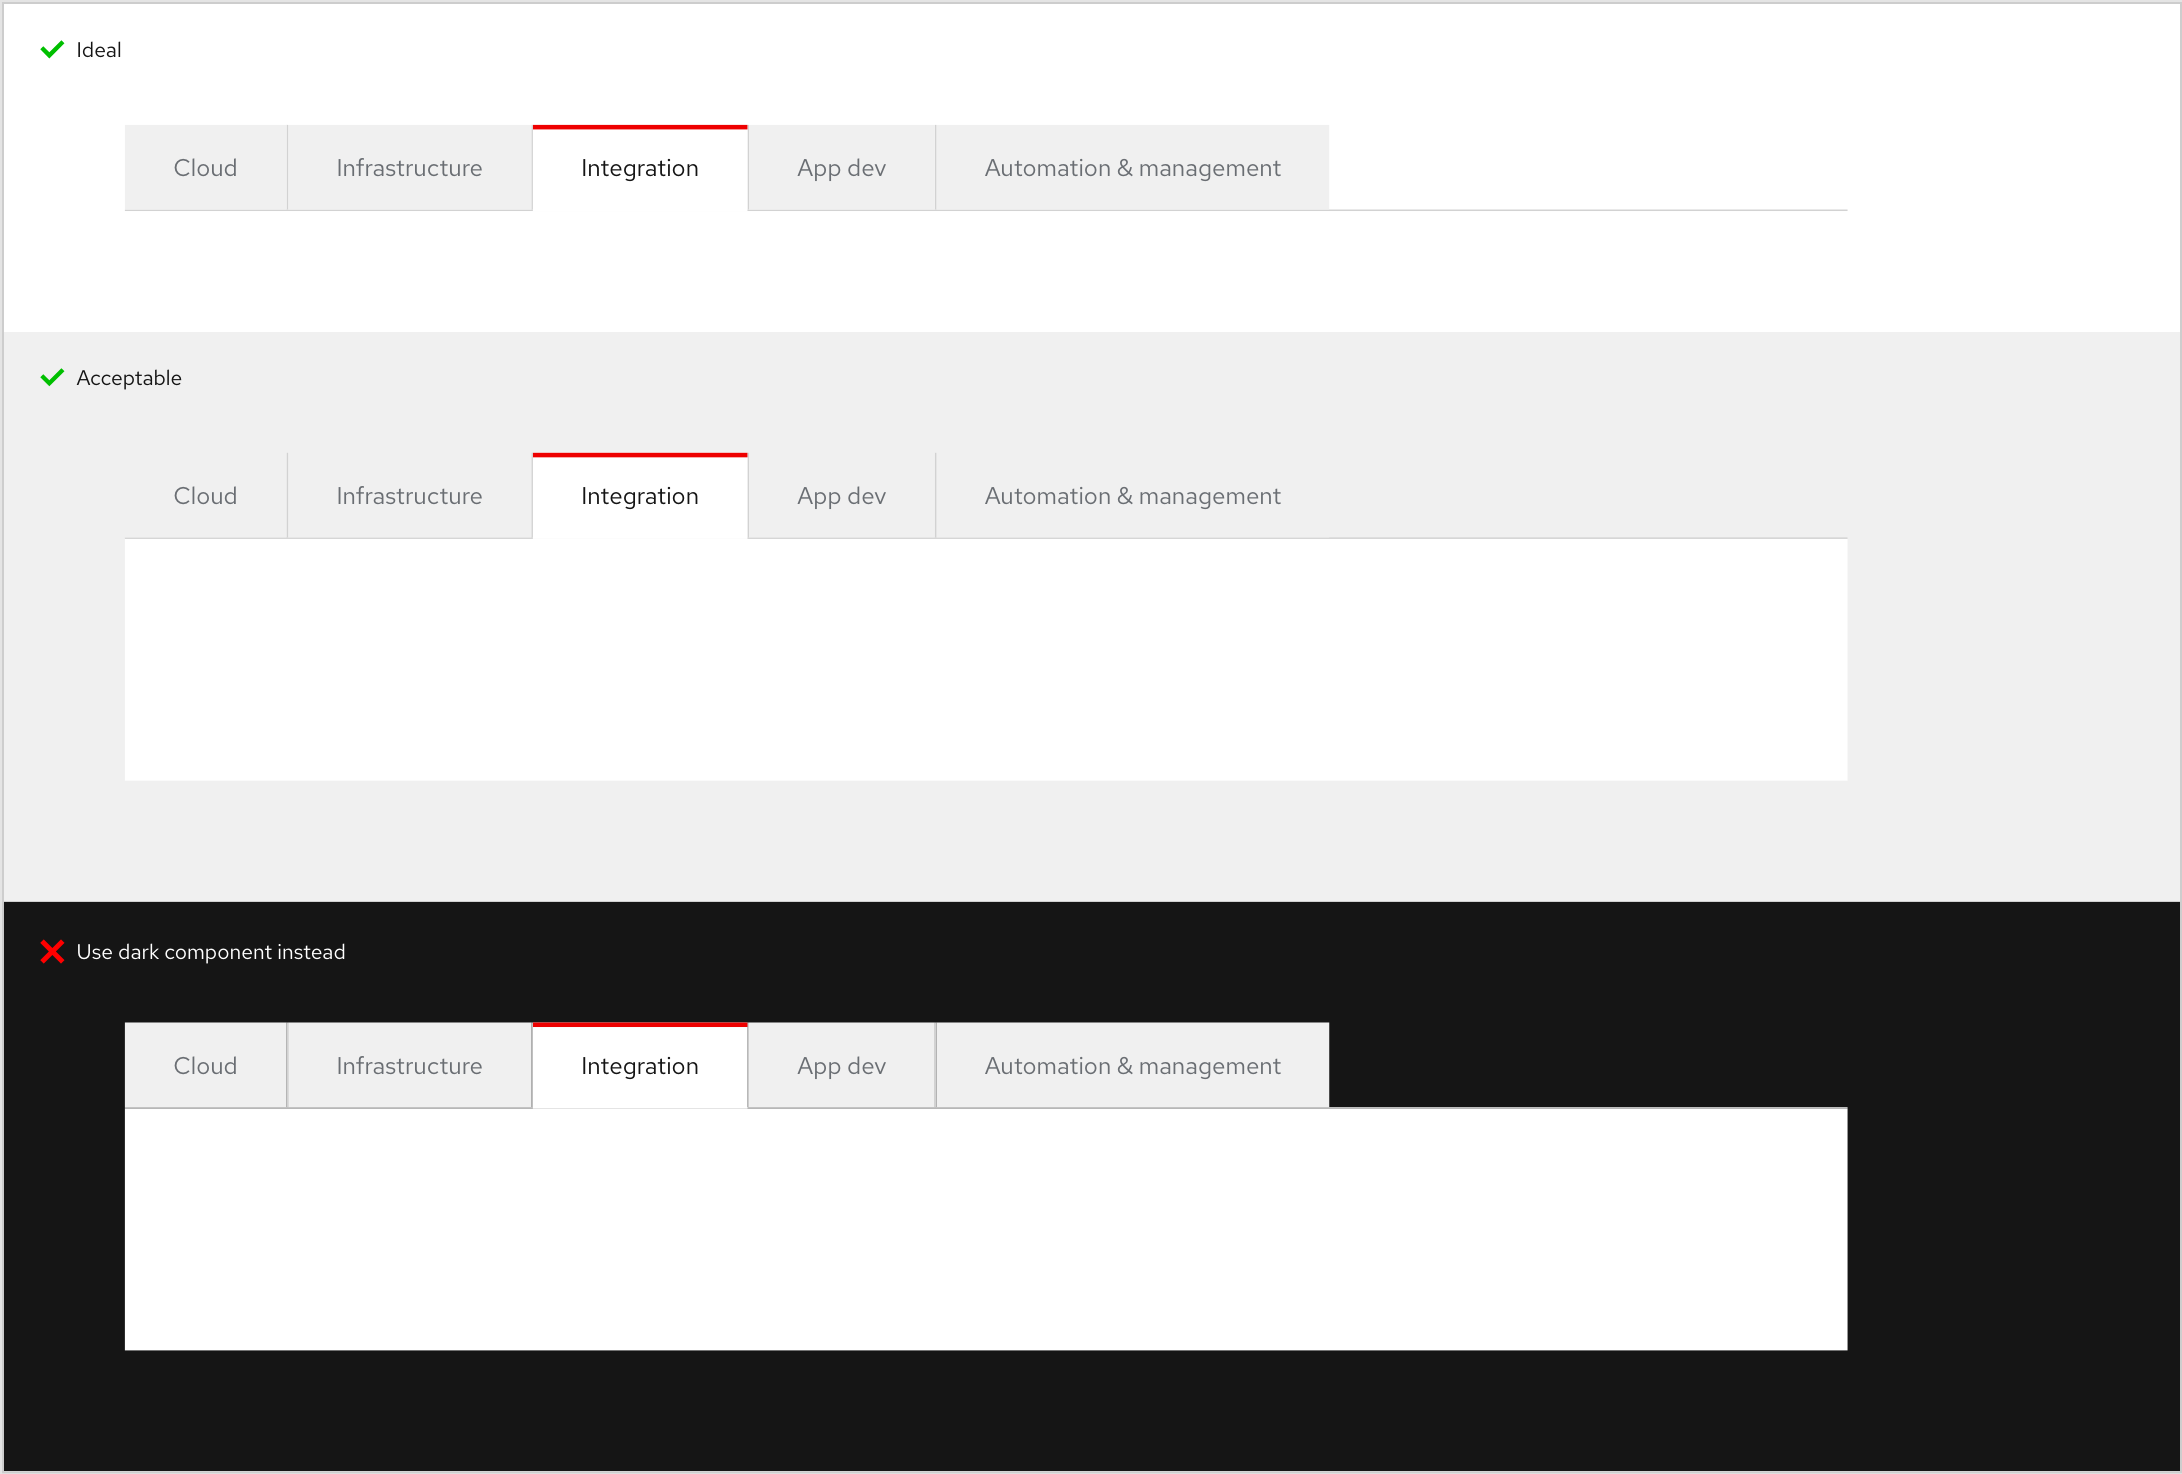
Task: Click the green checkmark beside Acceptable
Action: click(52, 377)
